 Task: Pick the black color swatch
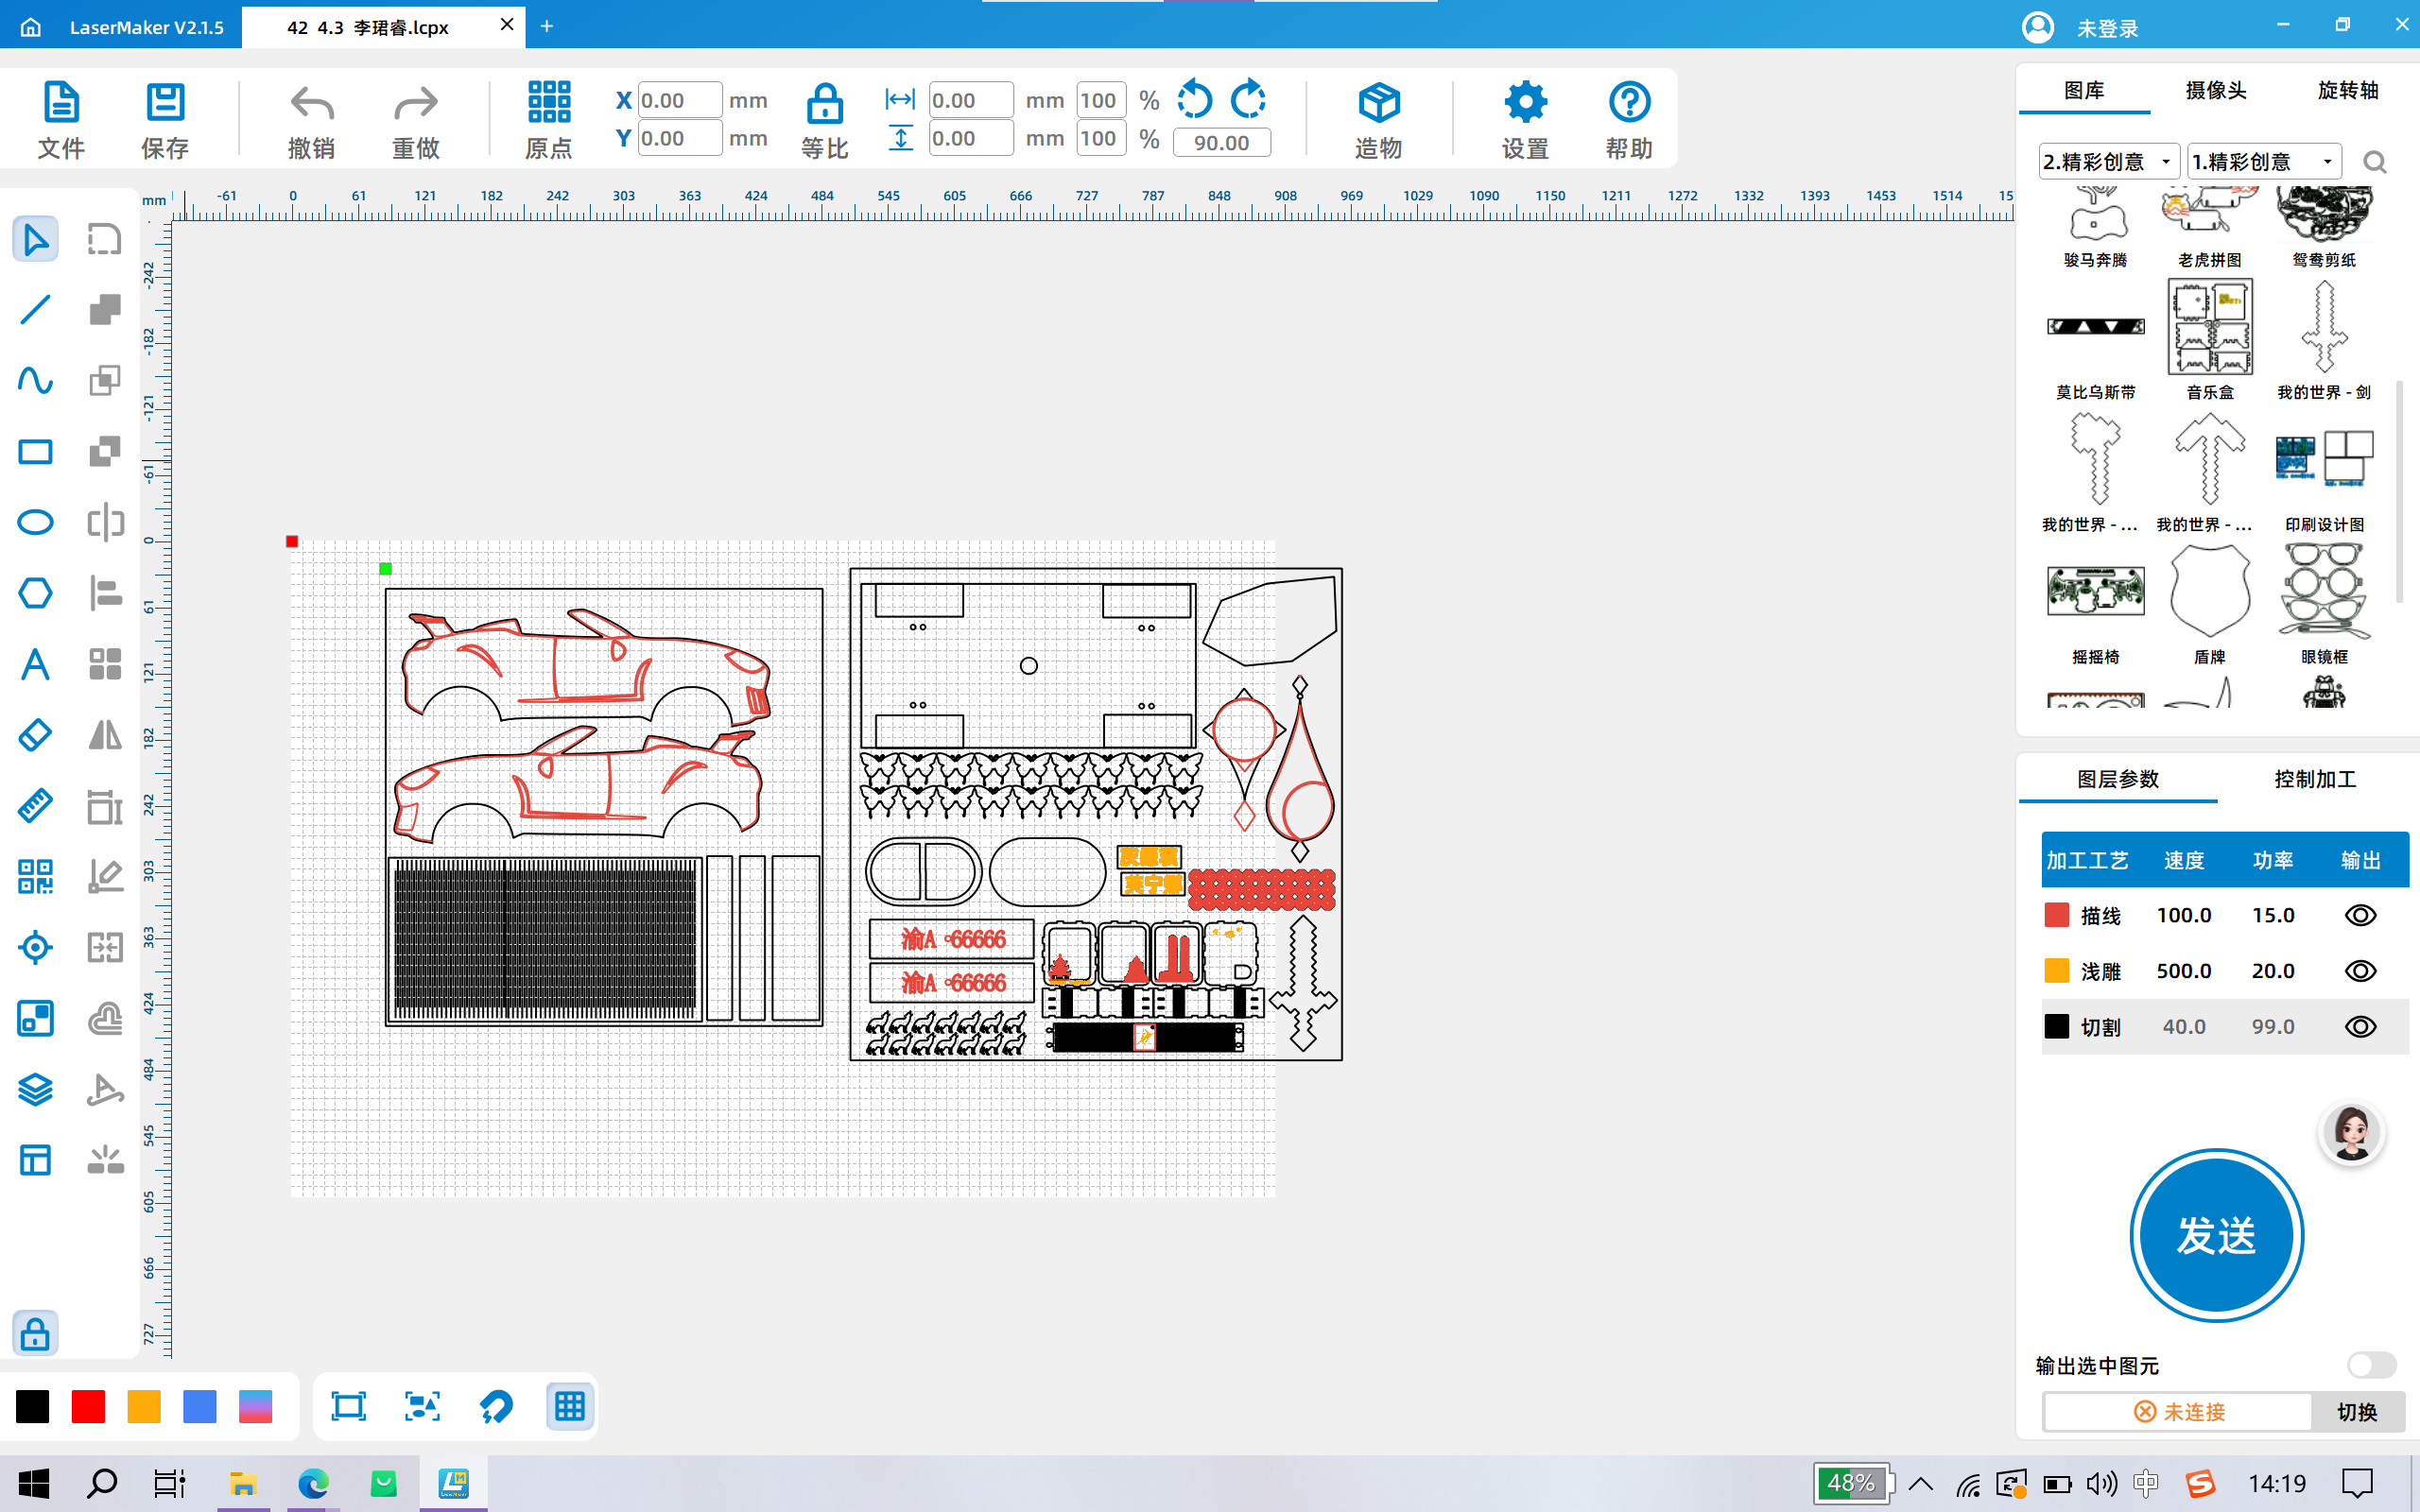click(x=33, y=1407)
